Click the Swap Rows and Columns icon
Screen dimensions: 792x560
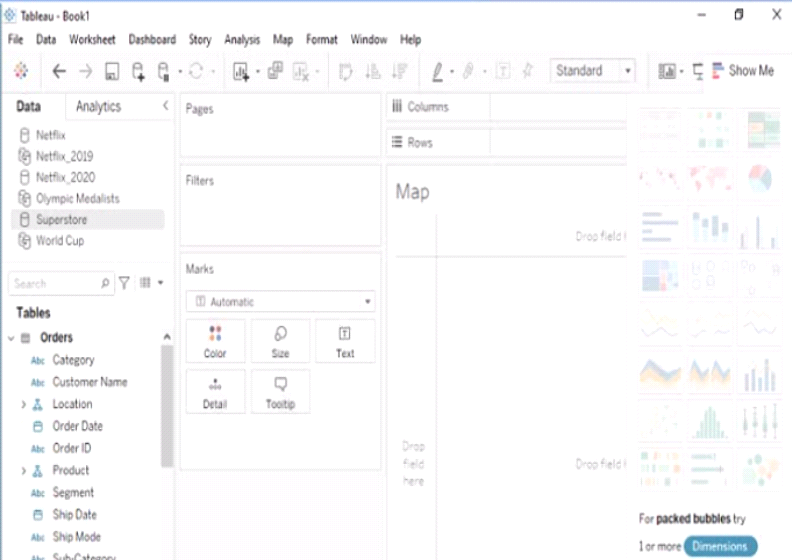[345, 71]
